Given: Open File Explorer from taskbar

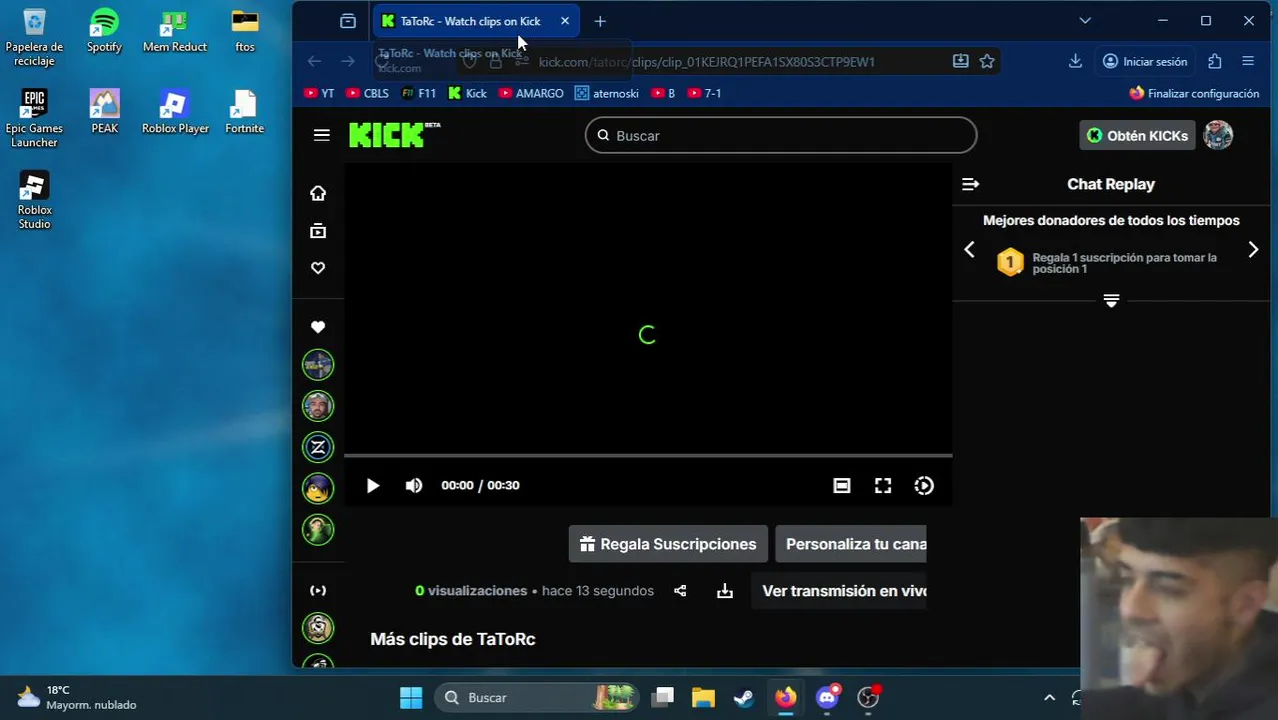Looking at the screenshot, I should [x=703, y=697].
